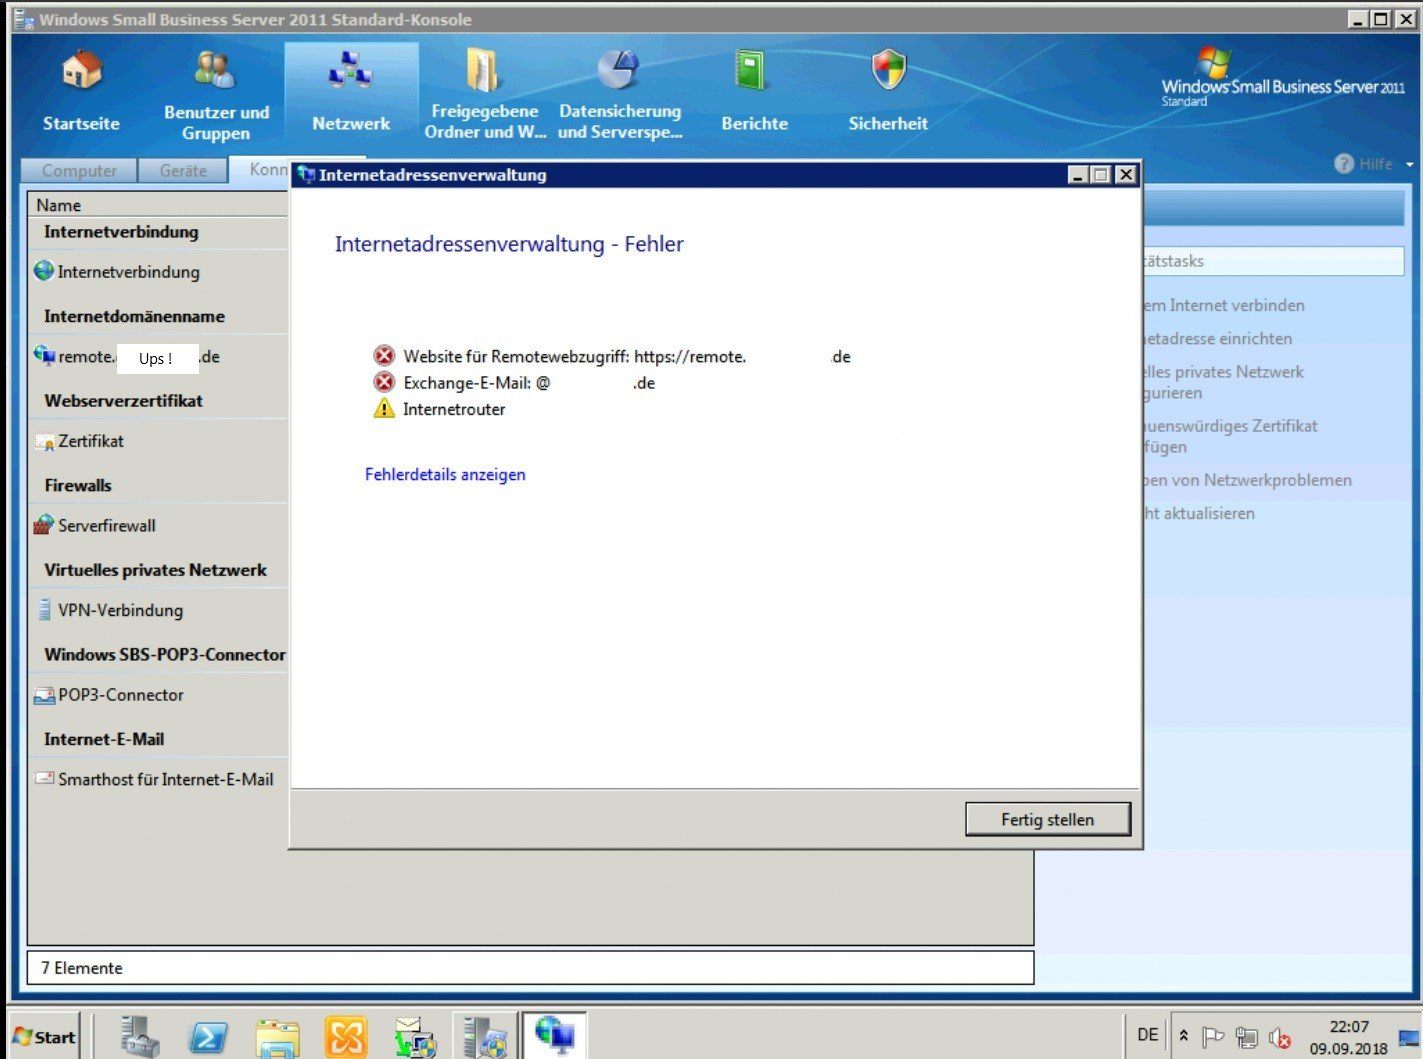
Task: Open Exchange Management Console taskbar icon
Action: pyautogui.click(x=346, y=1036)
